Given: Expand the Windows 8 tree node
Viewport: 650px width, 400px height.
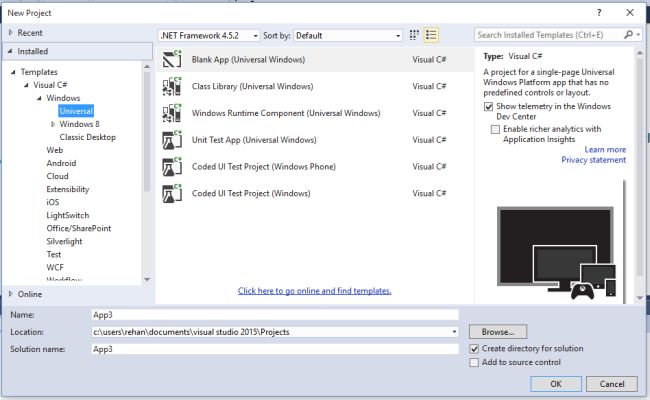Looking at the screenshot, I should tap(53, 124).
